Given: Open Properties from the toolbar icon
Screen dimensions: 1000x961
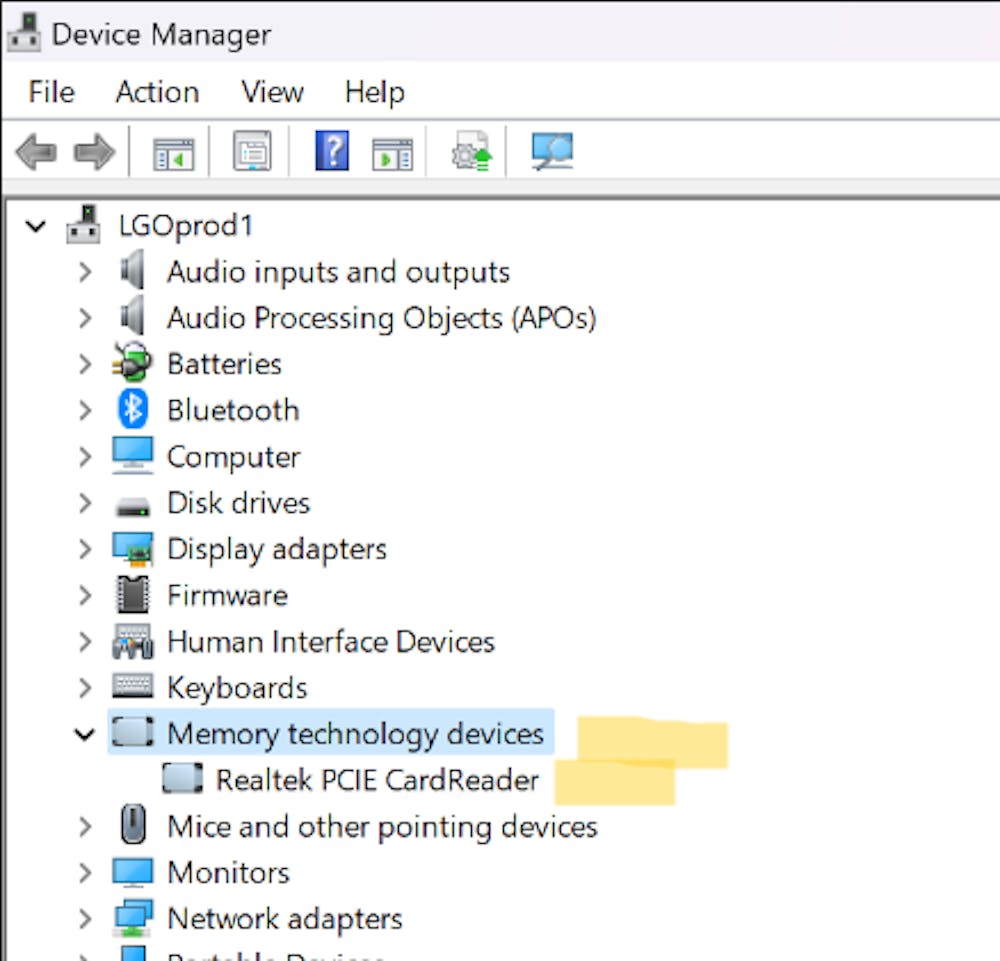Looking at the screenshot, I should coord(252,153).
